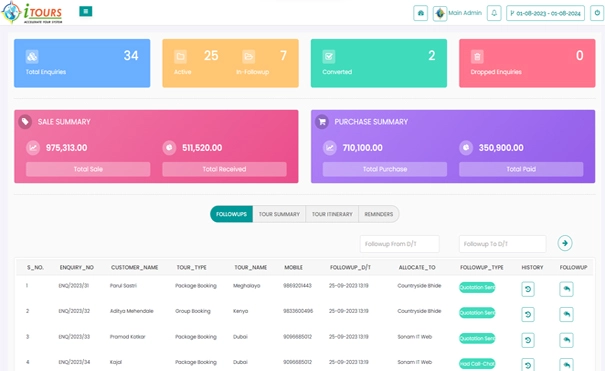This screenshot has width=605, height=371.
Task: Click Sonam IT Web in Pramod Kotkar row
Action: [x=414, y=337]
